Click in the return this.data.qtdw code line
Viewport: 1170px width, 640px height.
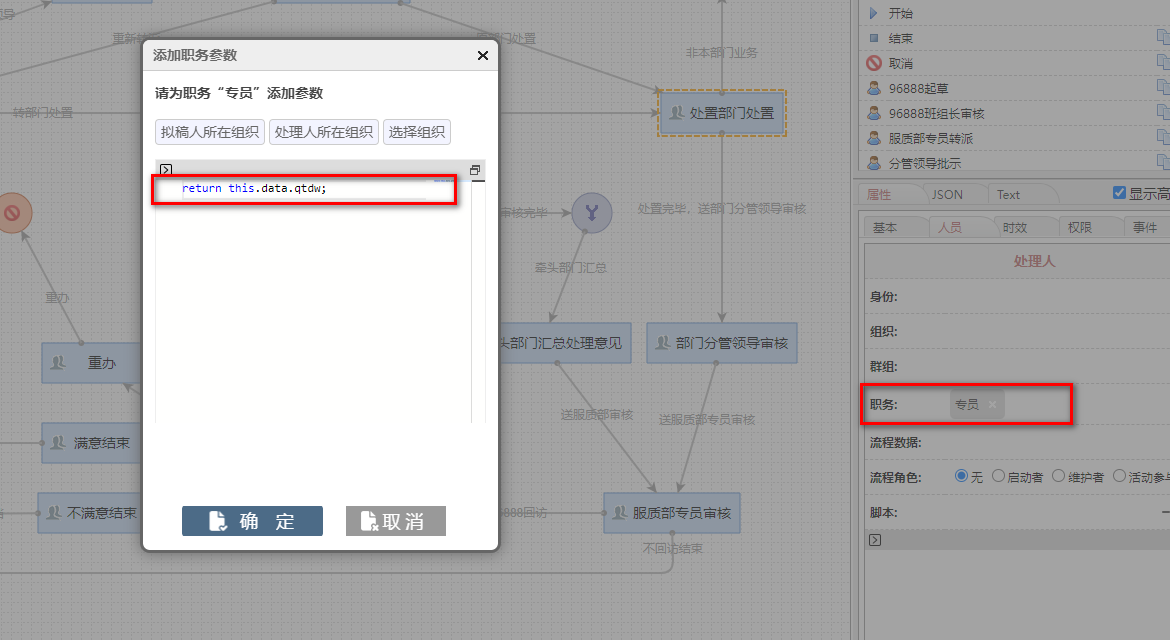click(x=254, y=188)
